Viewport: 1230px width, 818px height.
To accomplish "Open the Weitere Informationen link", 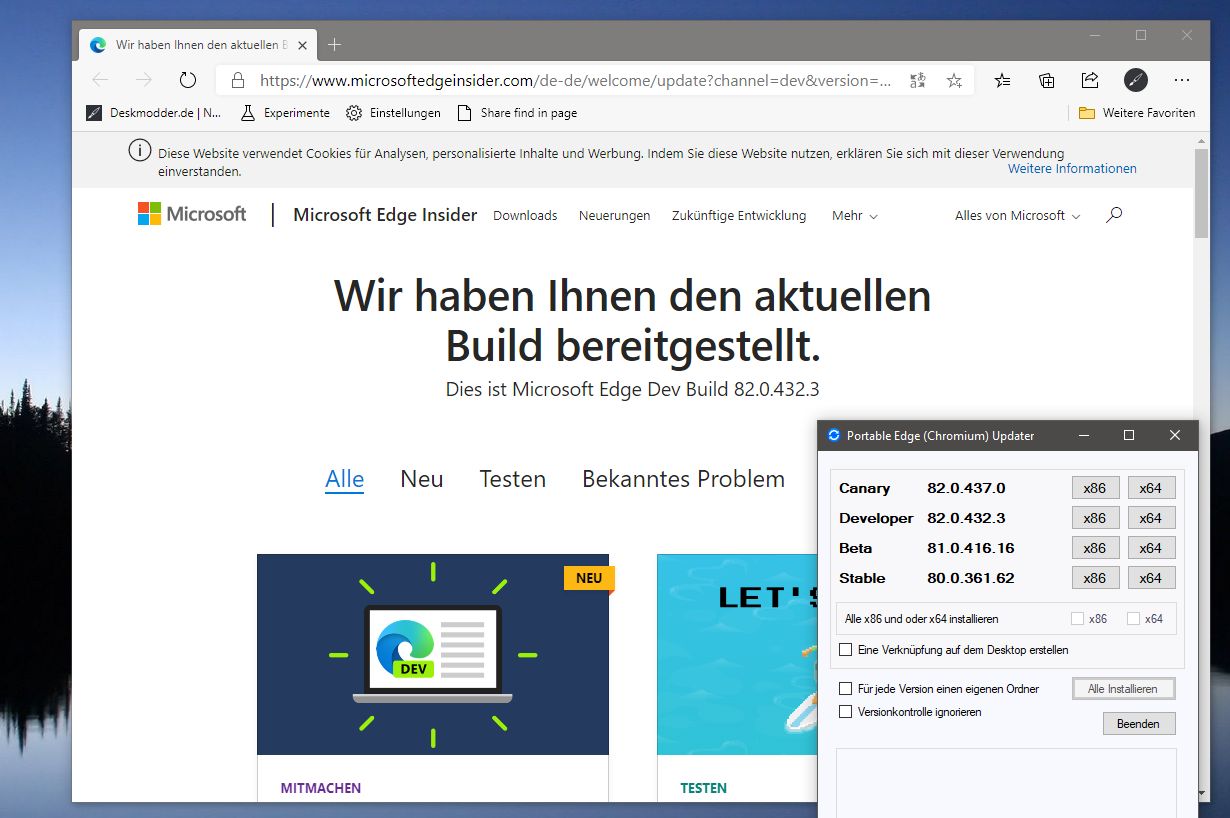I will (1072, 169).
